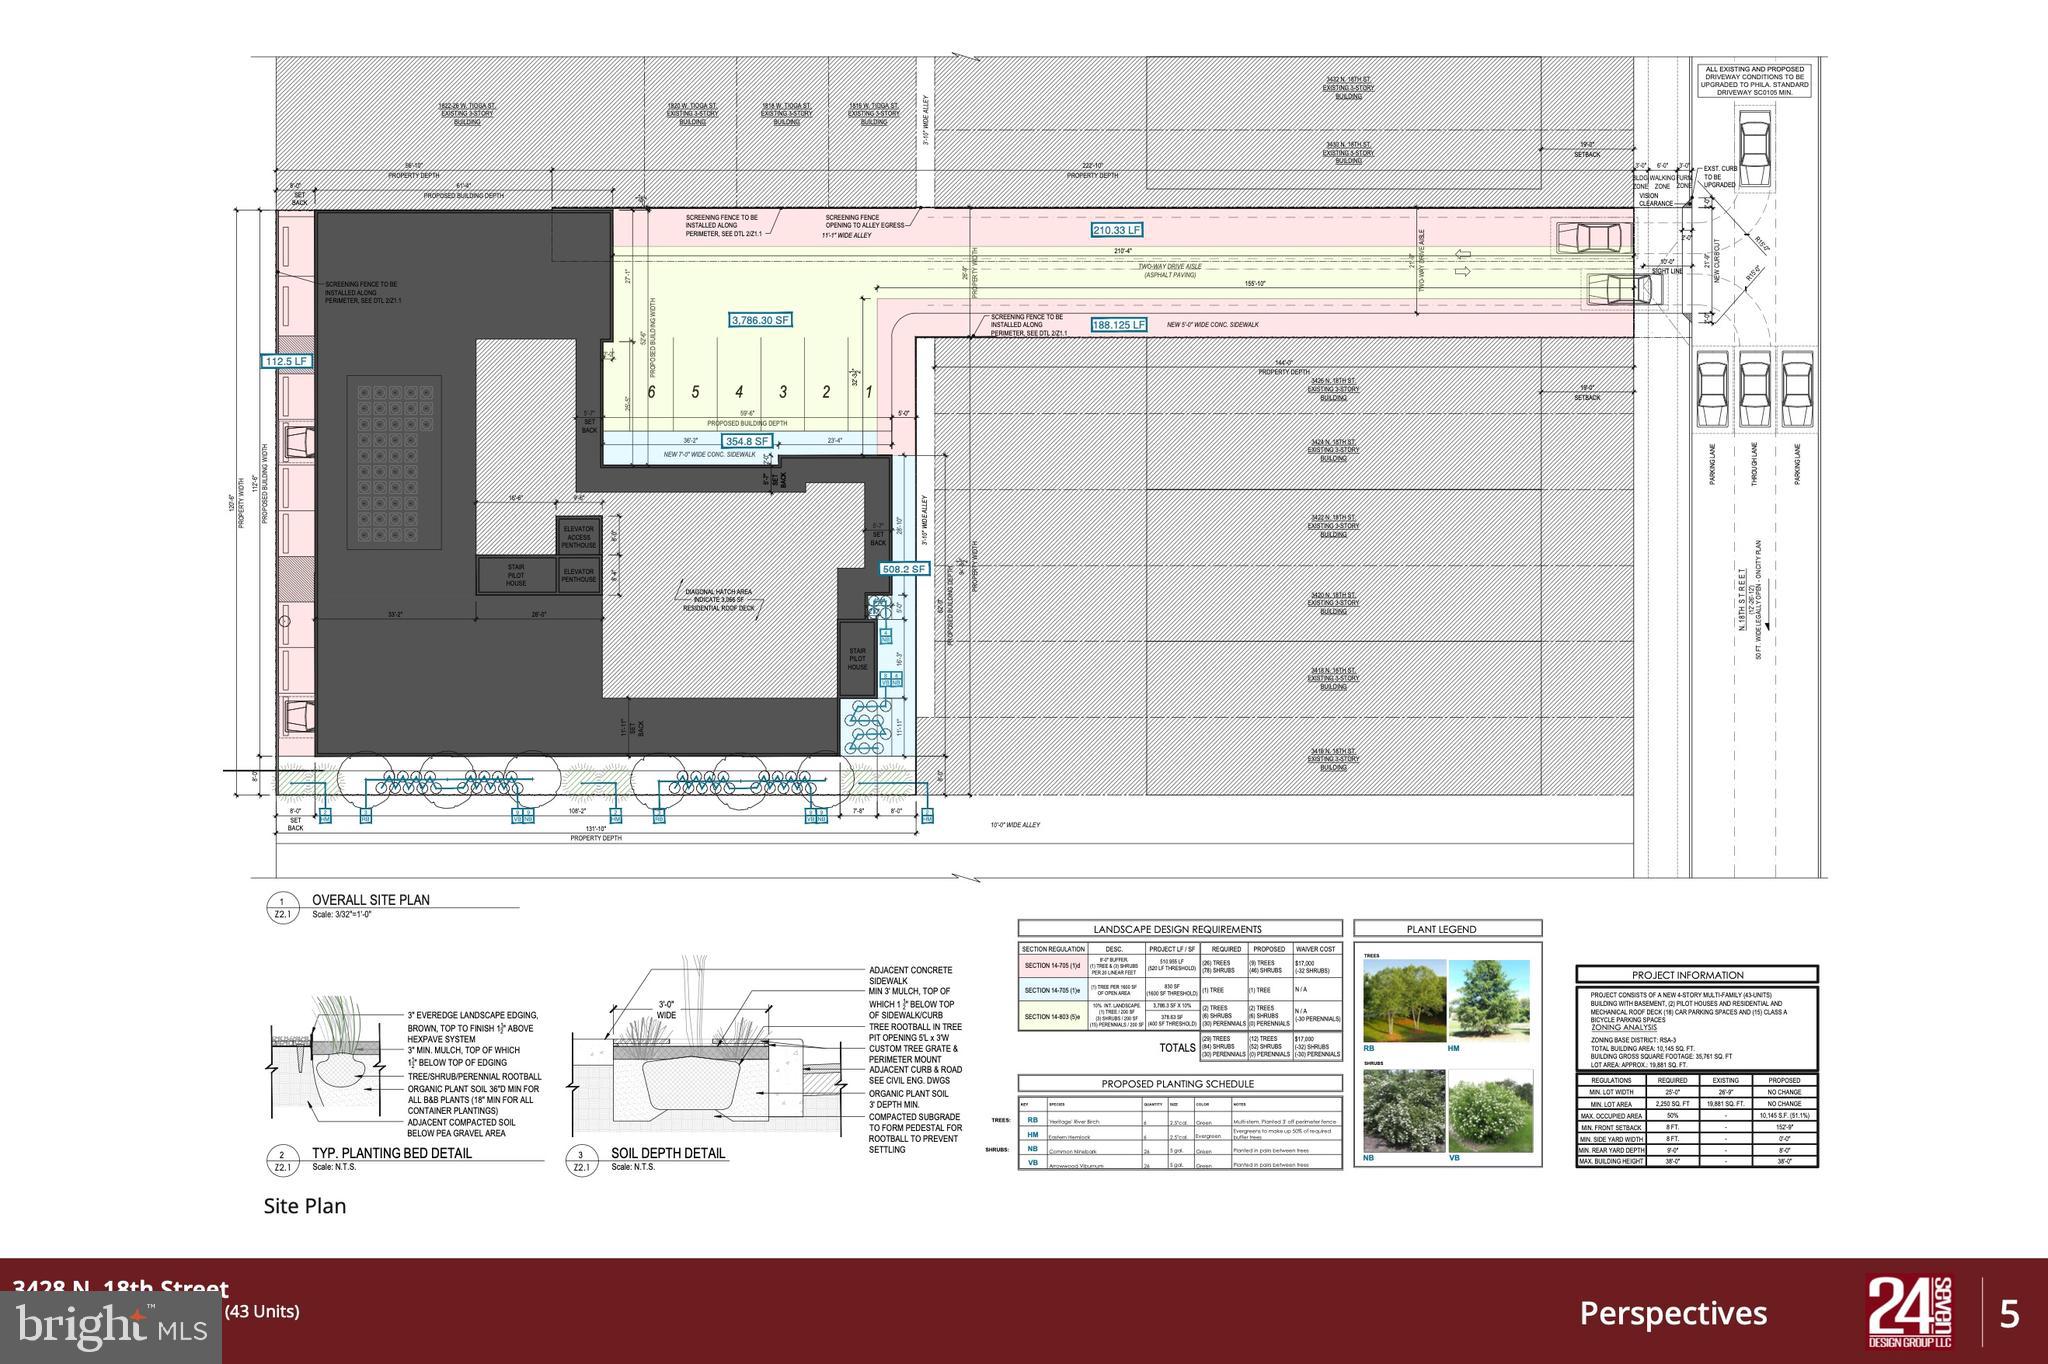Click the River Birch RB tree photo
The width and height of the screenshot is (2048, 1364).
1404,1001
